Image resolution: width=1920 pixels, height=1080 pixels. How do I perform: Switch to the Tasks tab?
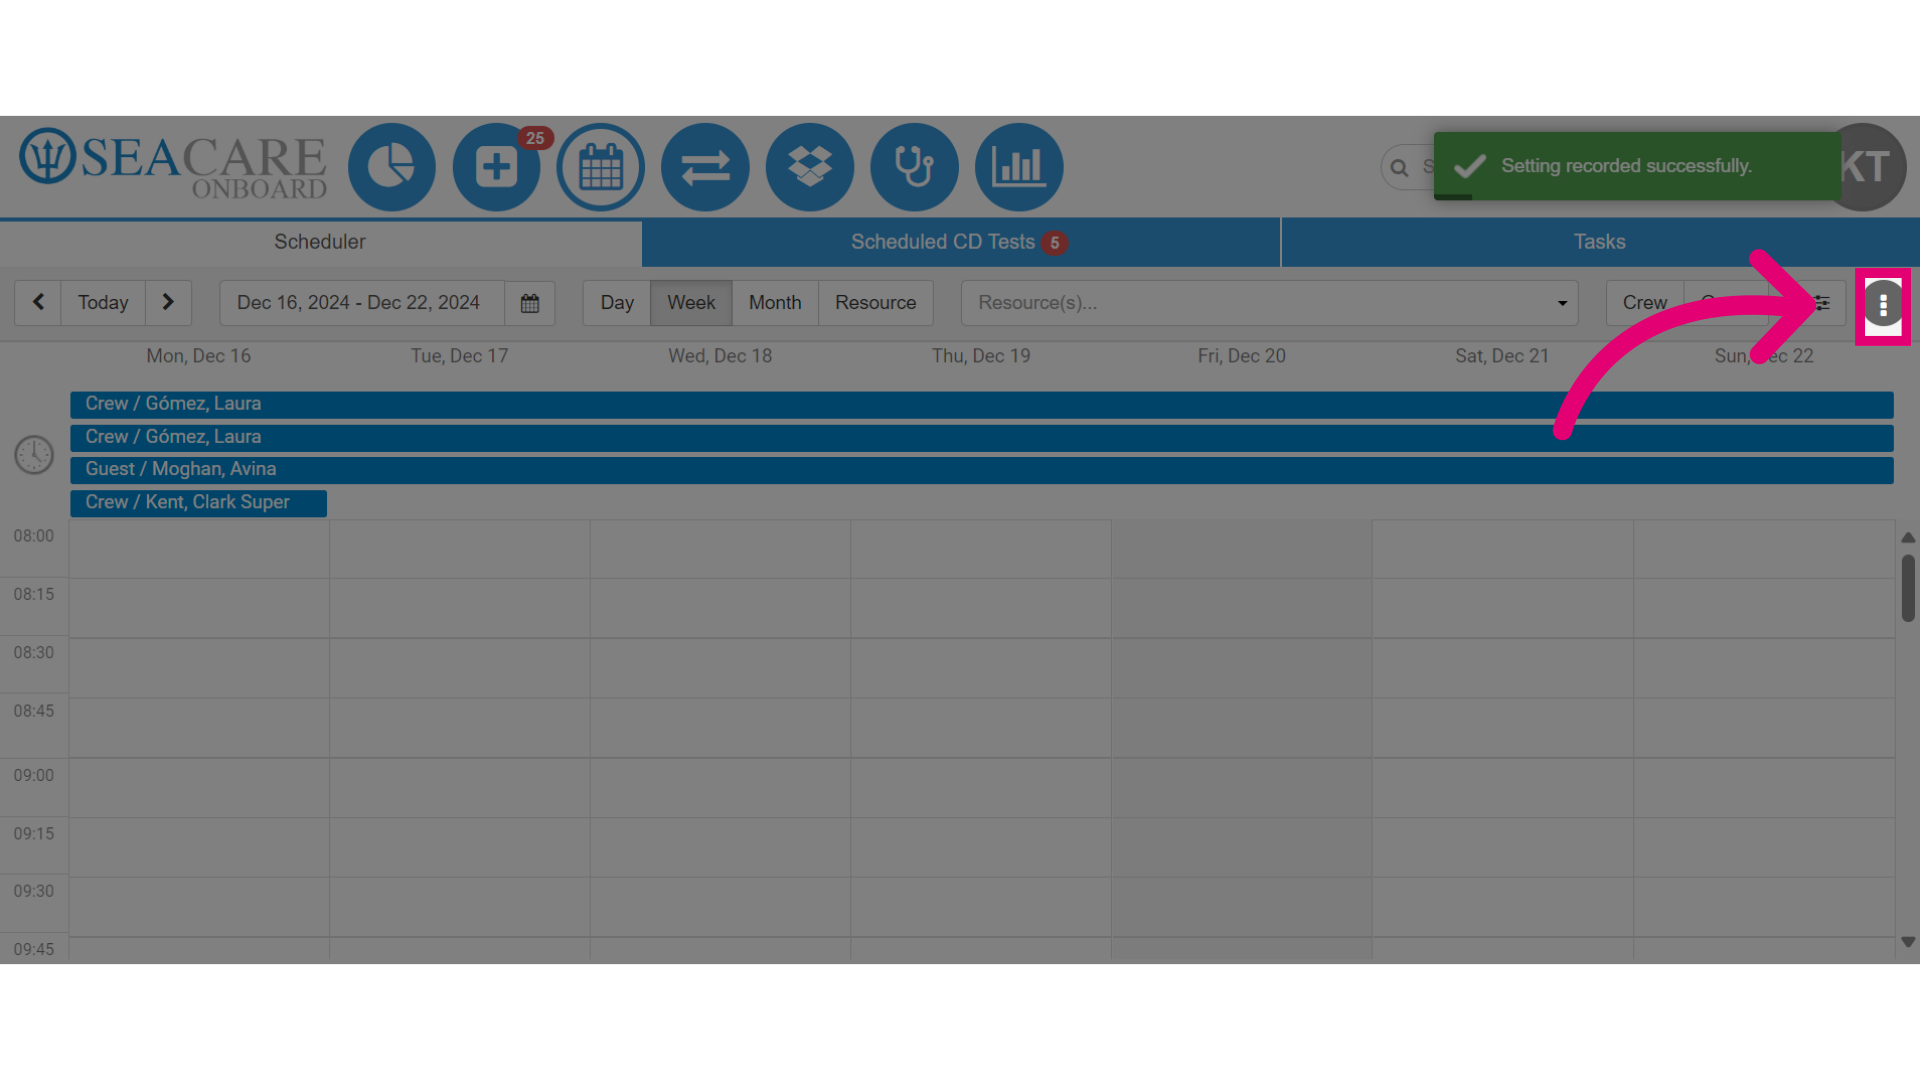point(1600,242)
